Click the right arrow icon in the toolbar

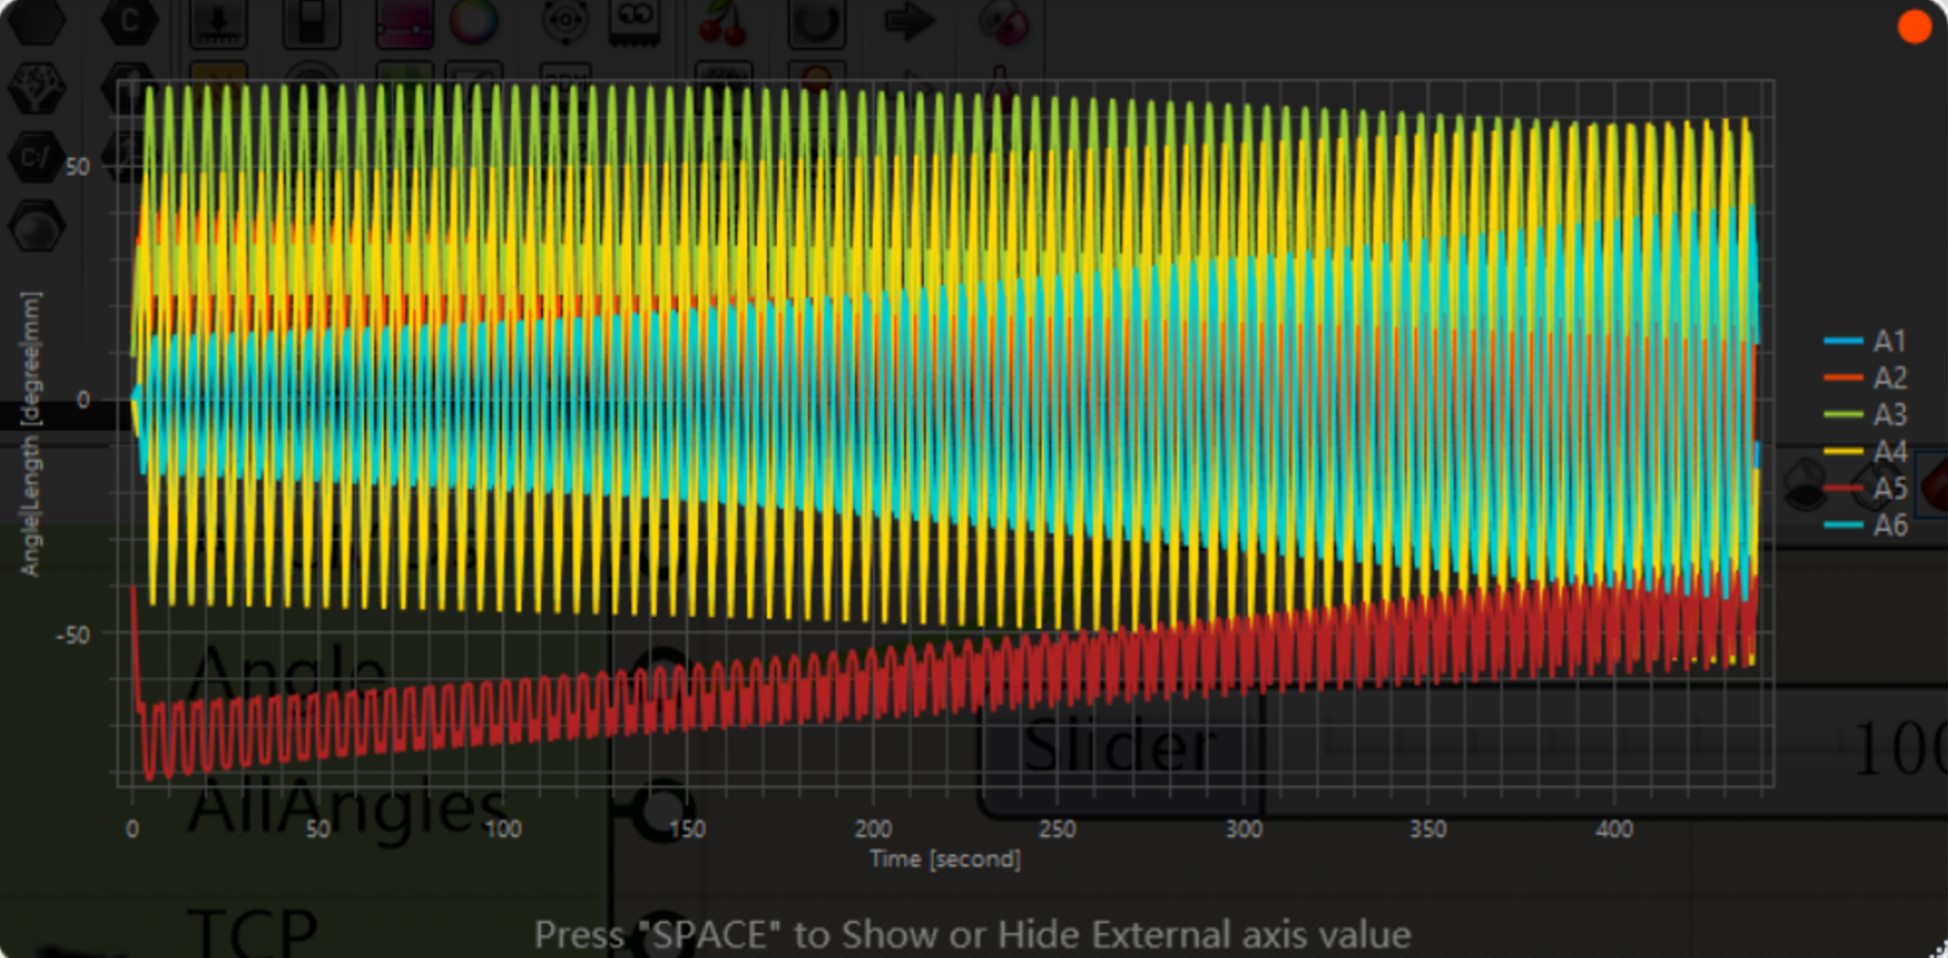(908, 22)
